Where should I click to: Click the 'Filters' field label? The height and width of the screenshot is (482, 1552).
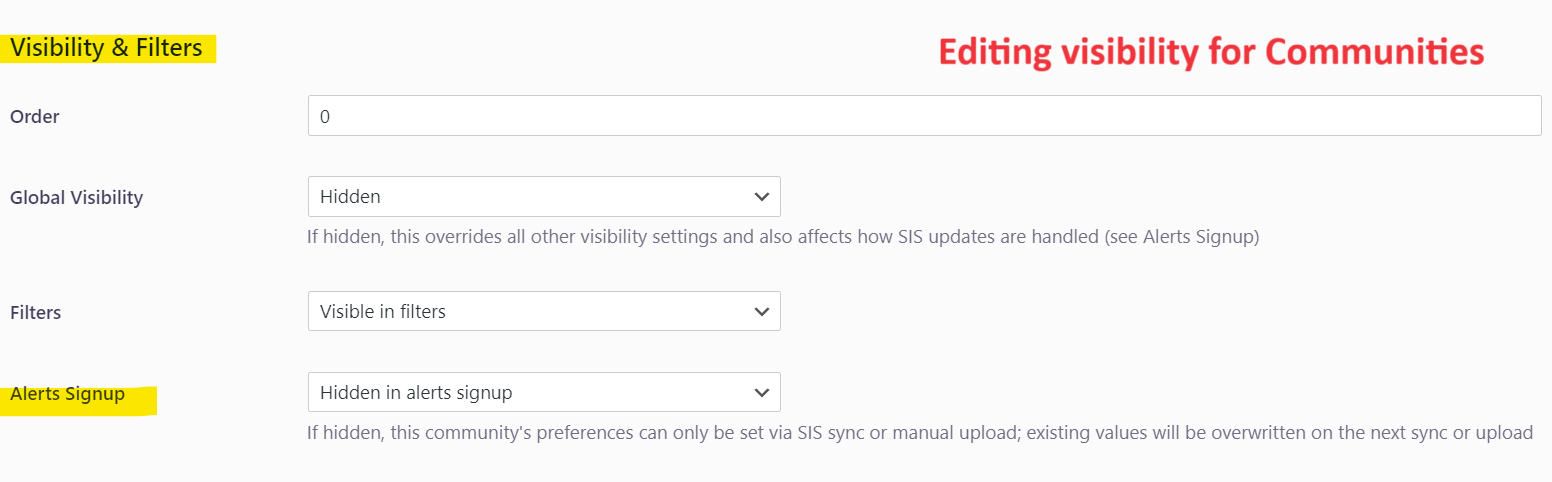pyautogui.click(x=35, y=313)
